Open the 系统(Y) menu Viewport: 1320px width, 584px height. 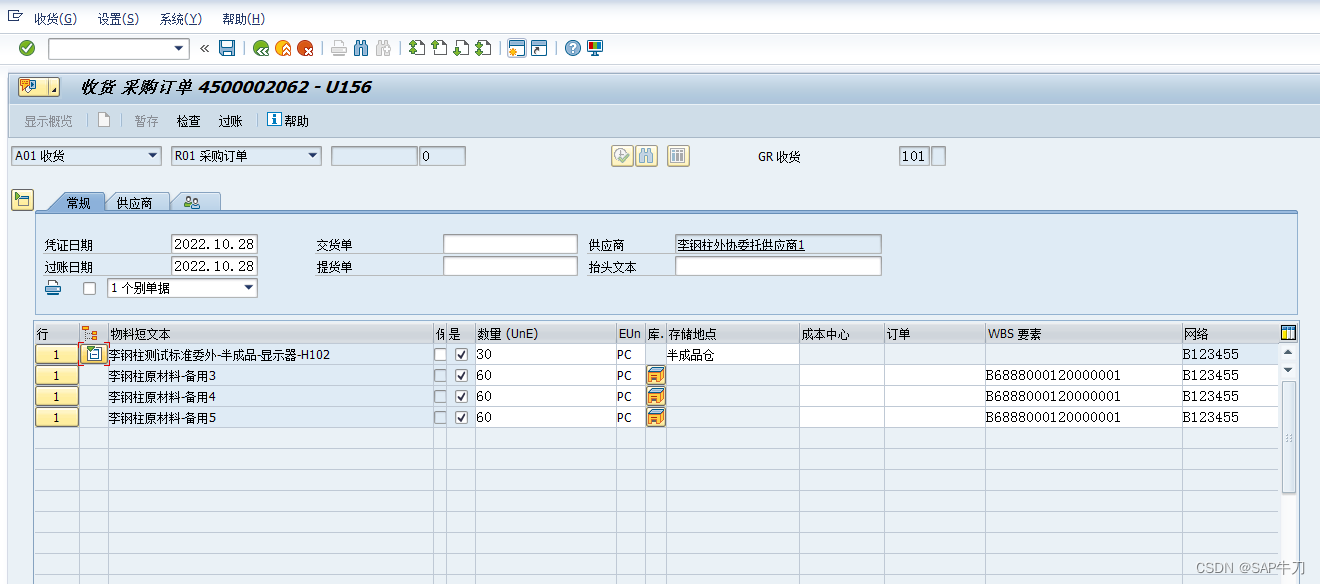[x=181, y=19]
